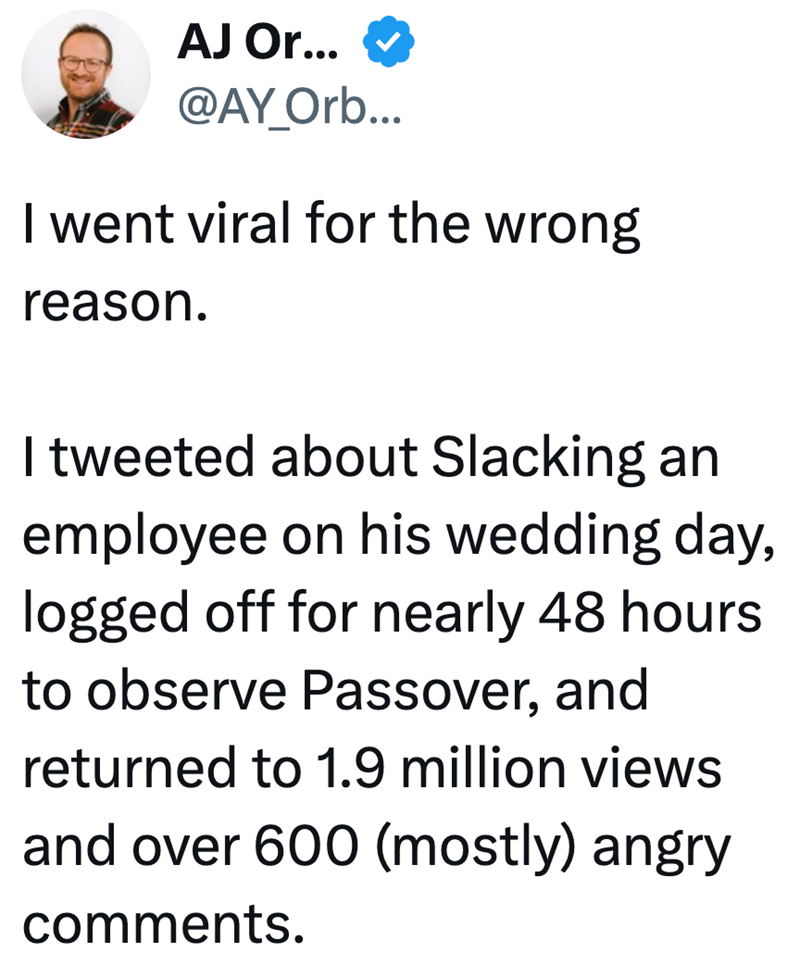Click the final word "comments."
800x978 pixels.
161,921
